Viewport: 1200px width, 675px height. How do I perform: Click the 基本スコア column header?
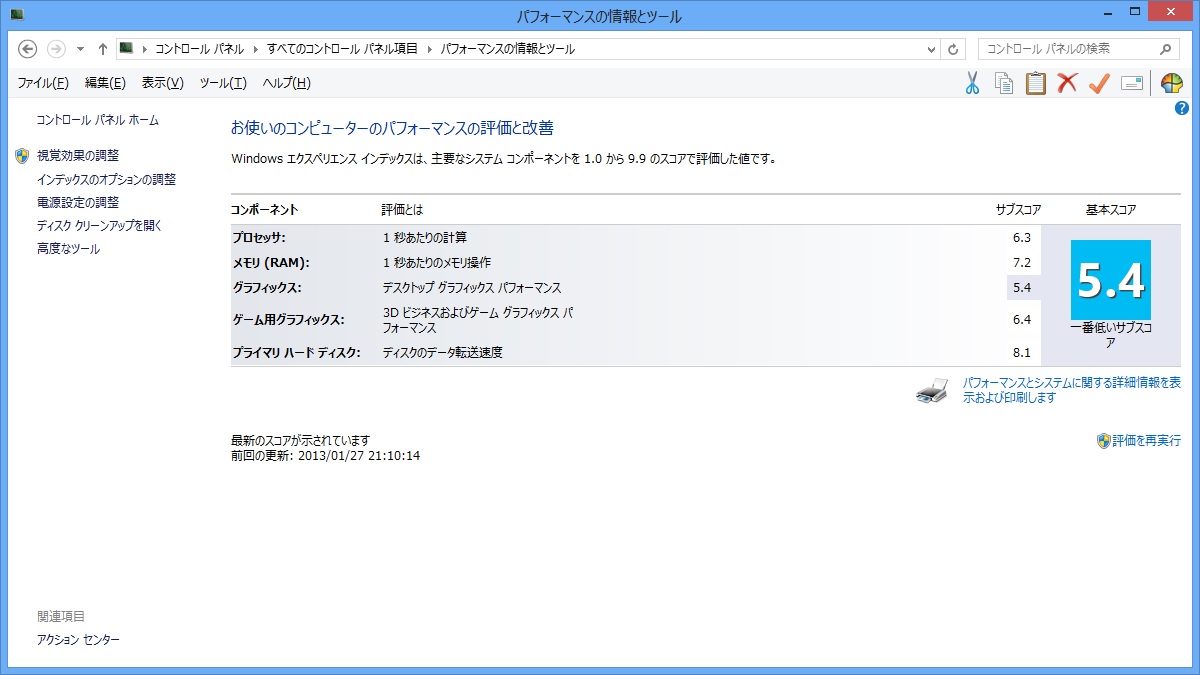coord(1110,210)
